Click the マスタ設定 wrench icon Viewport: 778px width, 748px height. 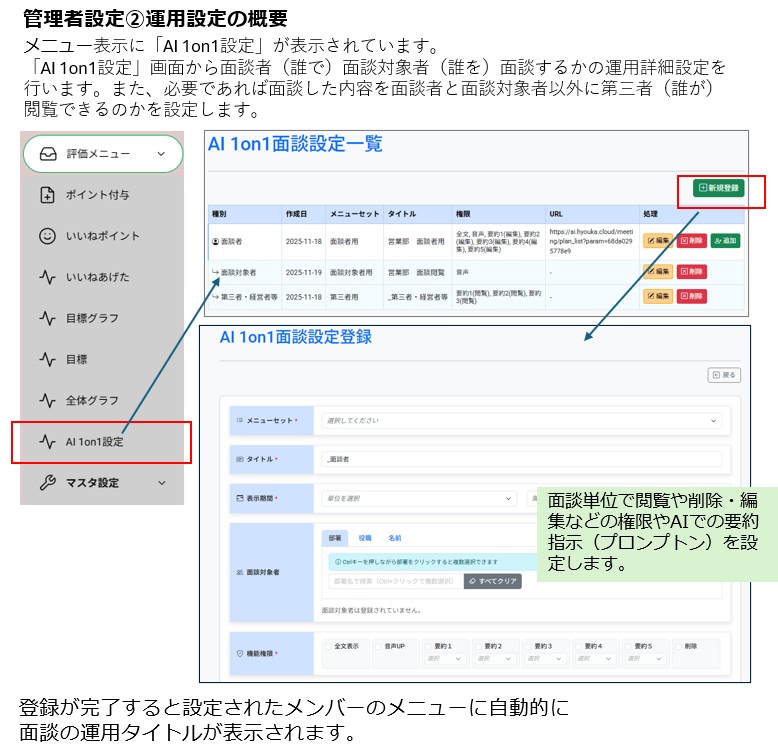point(47,483)
